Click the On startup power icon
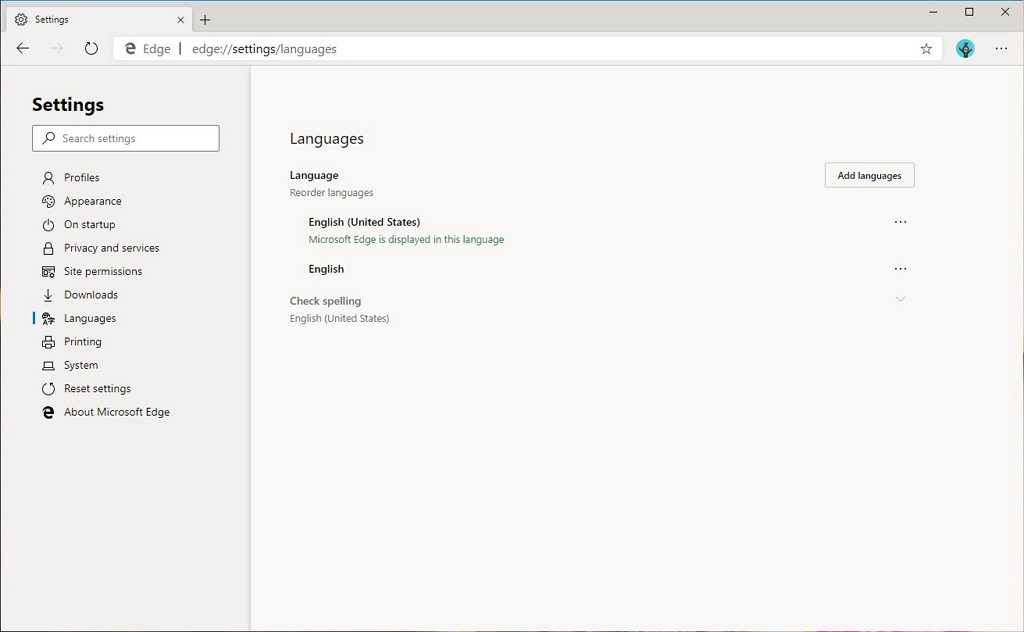The width and height of the screenshot is (1024, 632). [48, 225]
